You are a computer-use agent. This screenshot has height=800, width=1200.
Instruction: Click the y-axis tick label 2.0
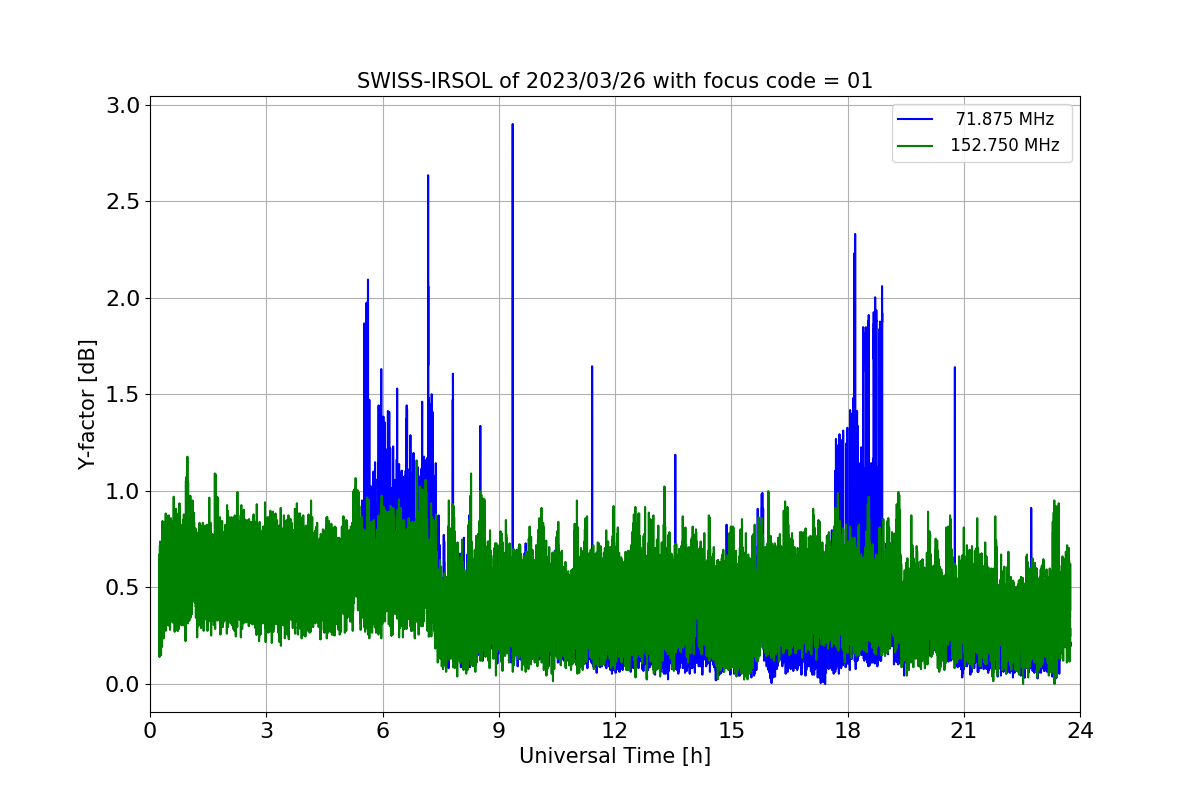point(121,298)
